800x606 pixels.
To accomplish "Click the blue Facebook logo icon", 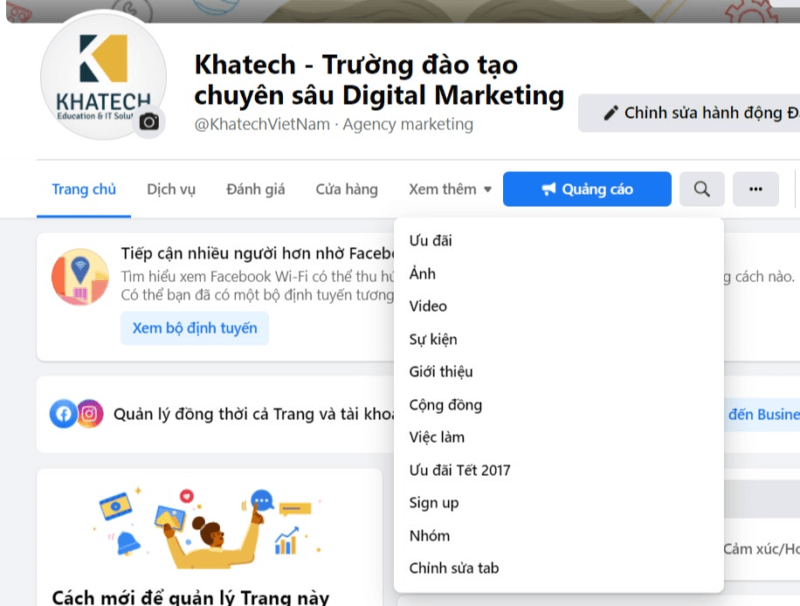I will click(63, 414).
